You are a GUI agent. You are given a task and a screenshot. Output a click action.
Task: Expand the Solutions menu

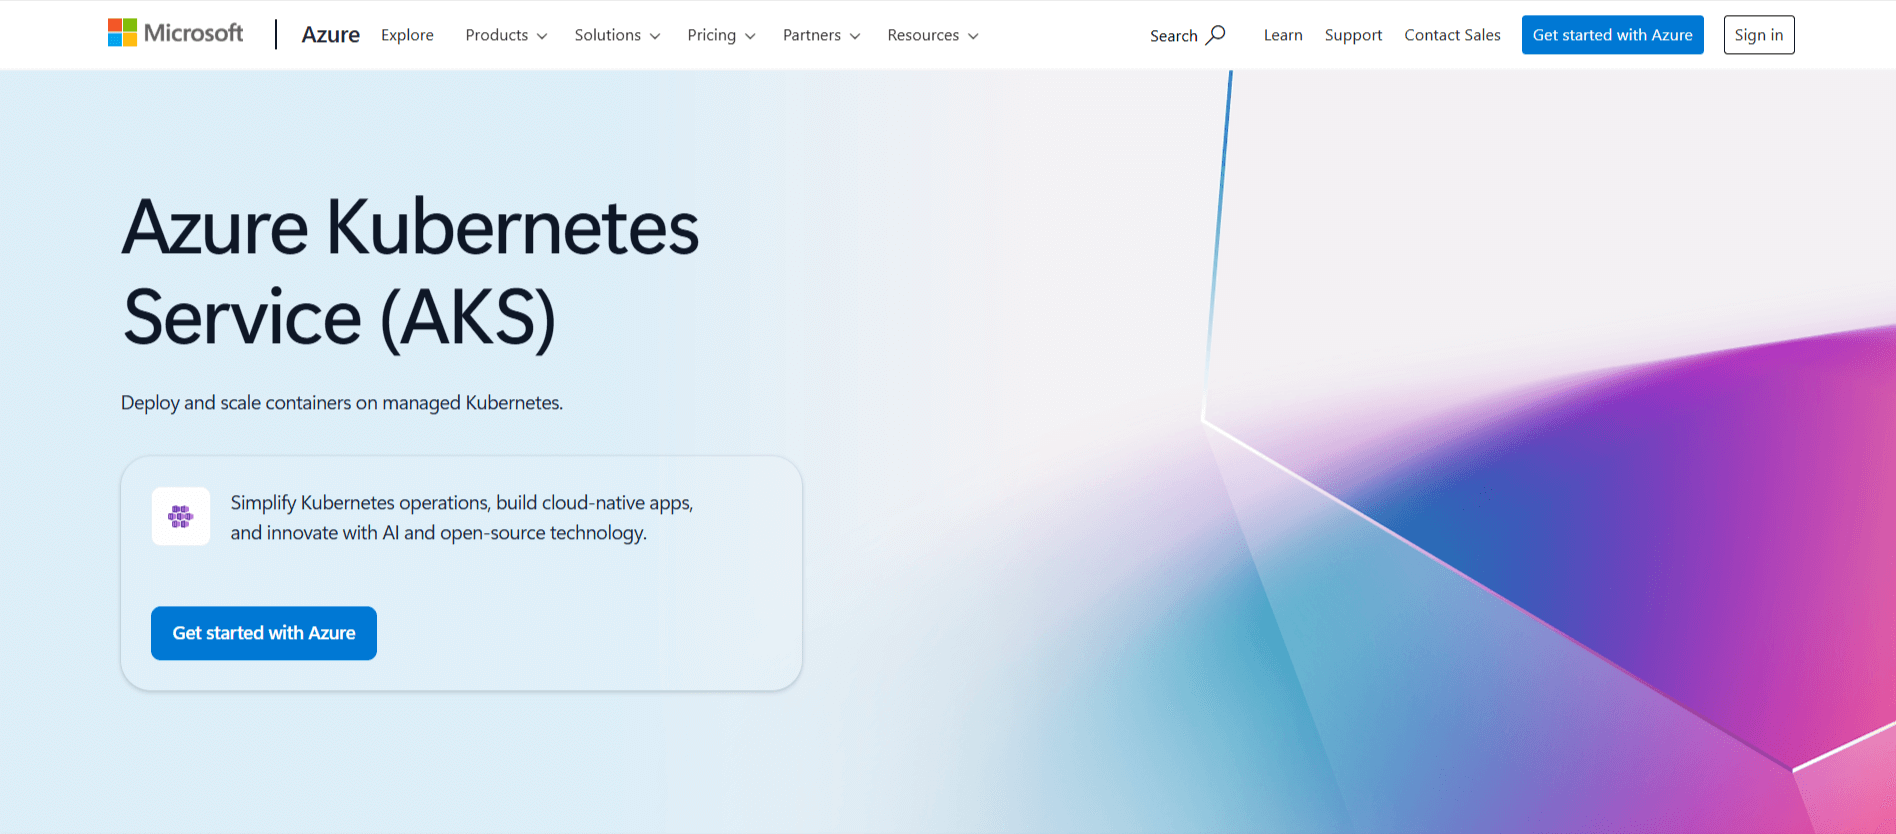pos(617,35)
